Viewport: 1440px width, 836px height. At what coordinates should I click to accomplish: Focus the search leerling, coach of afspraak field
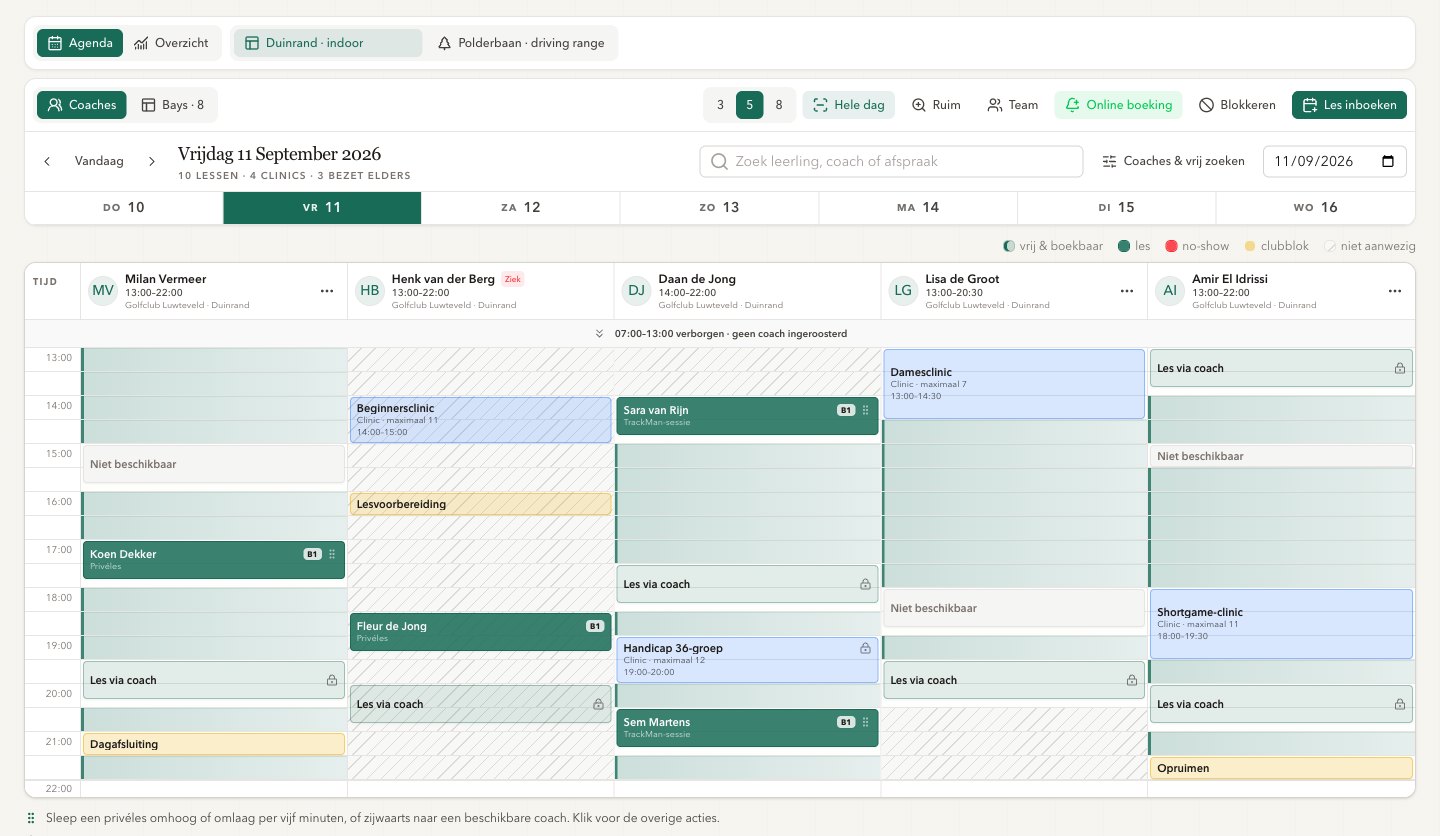tap(891, 161)
